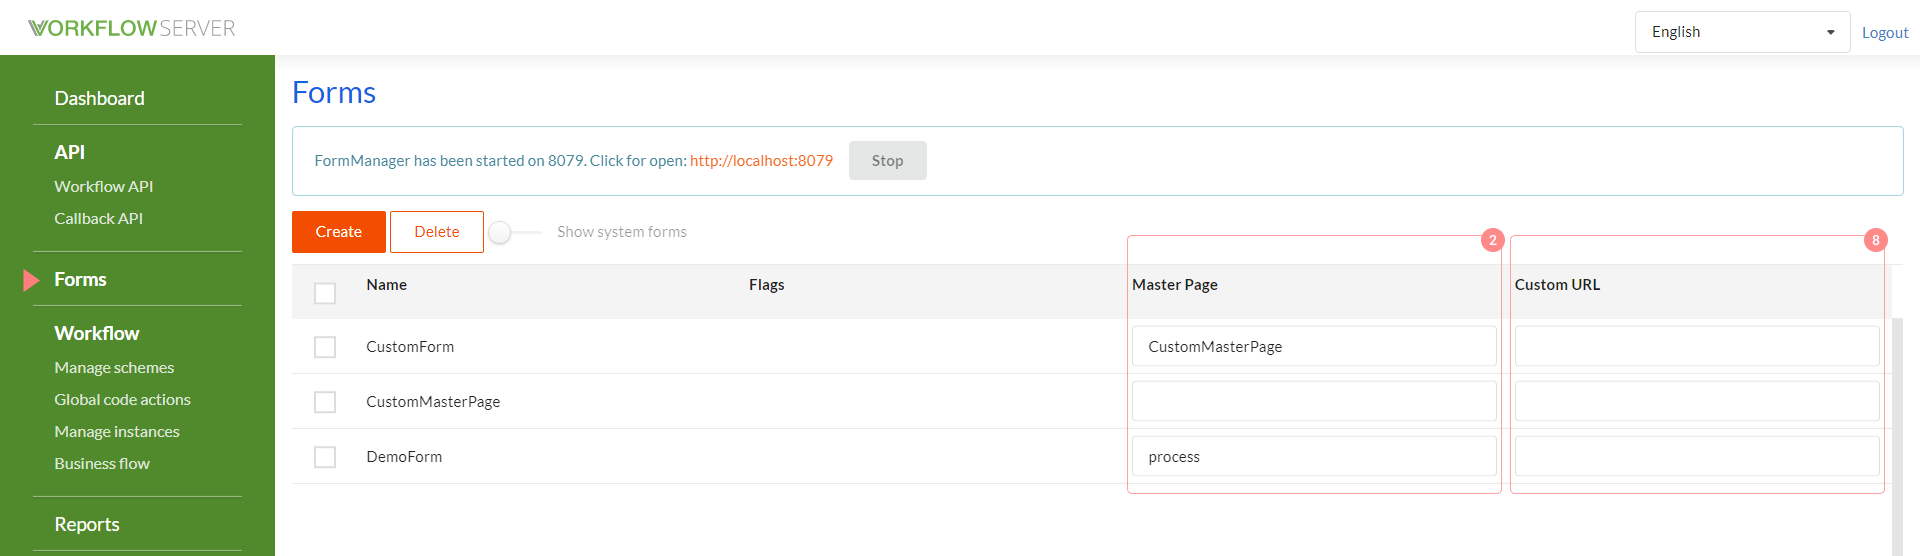
Task: Go to Workflow API page
Action: point(103,186)
